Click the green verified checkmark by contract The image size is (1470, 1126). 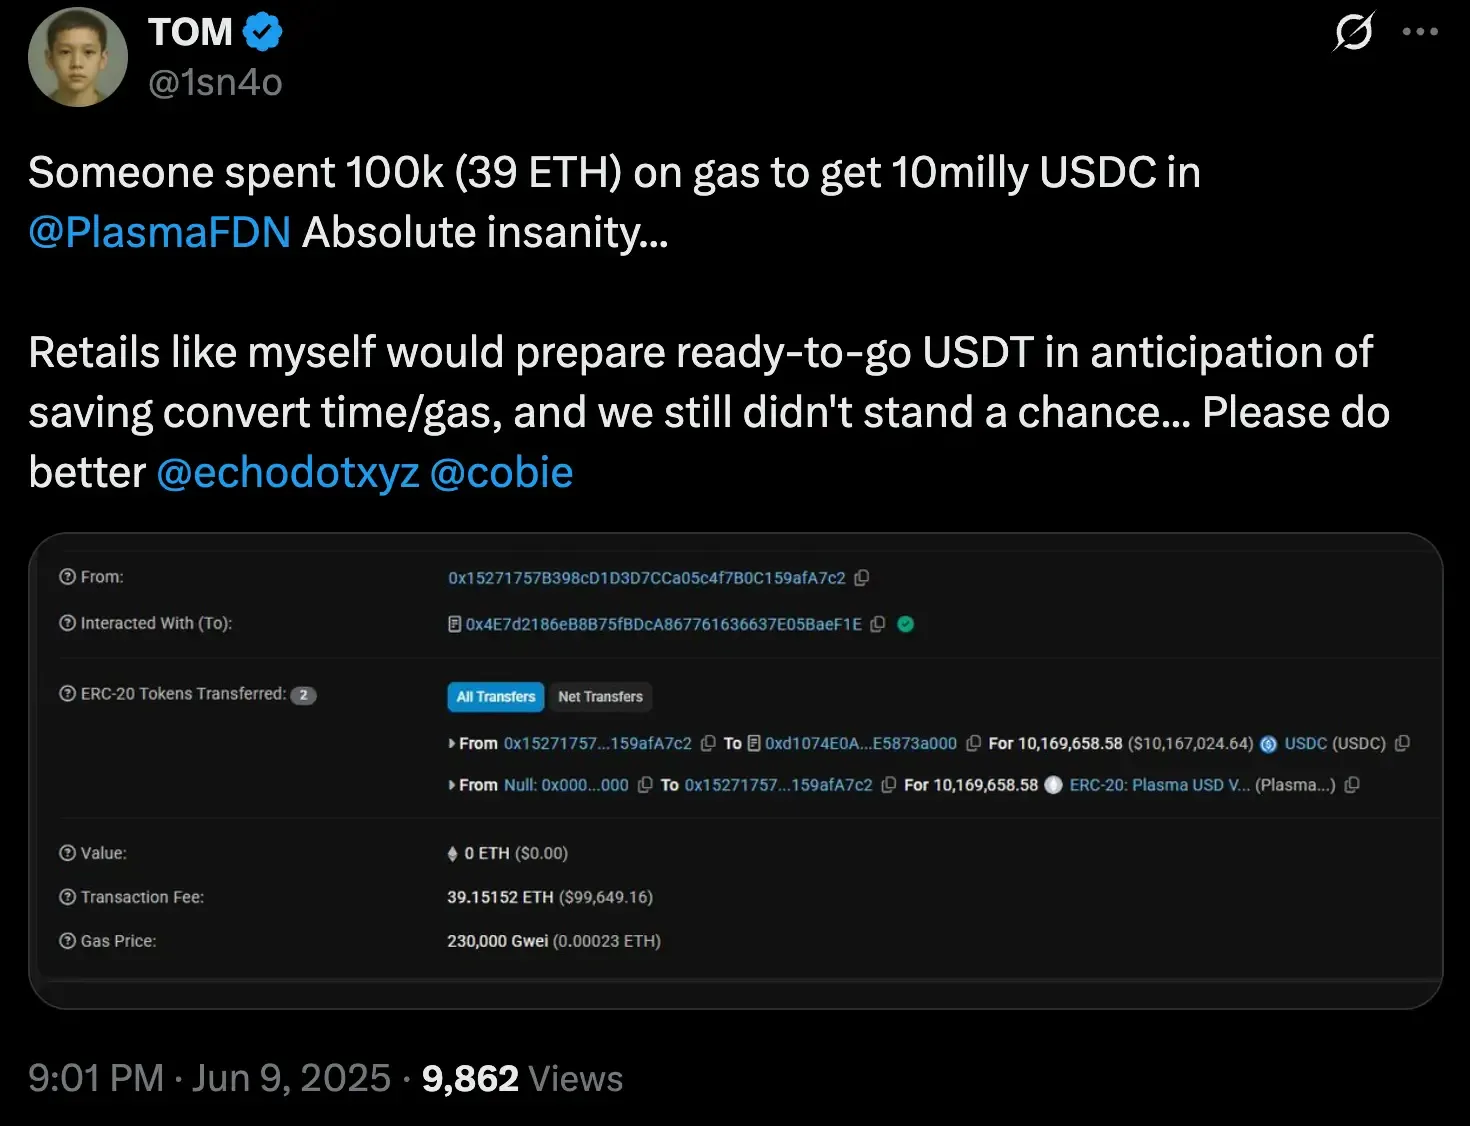[x=906, y=624]
